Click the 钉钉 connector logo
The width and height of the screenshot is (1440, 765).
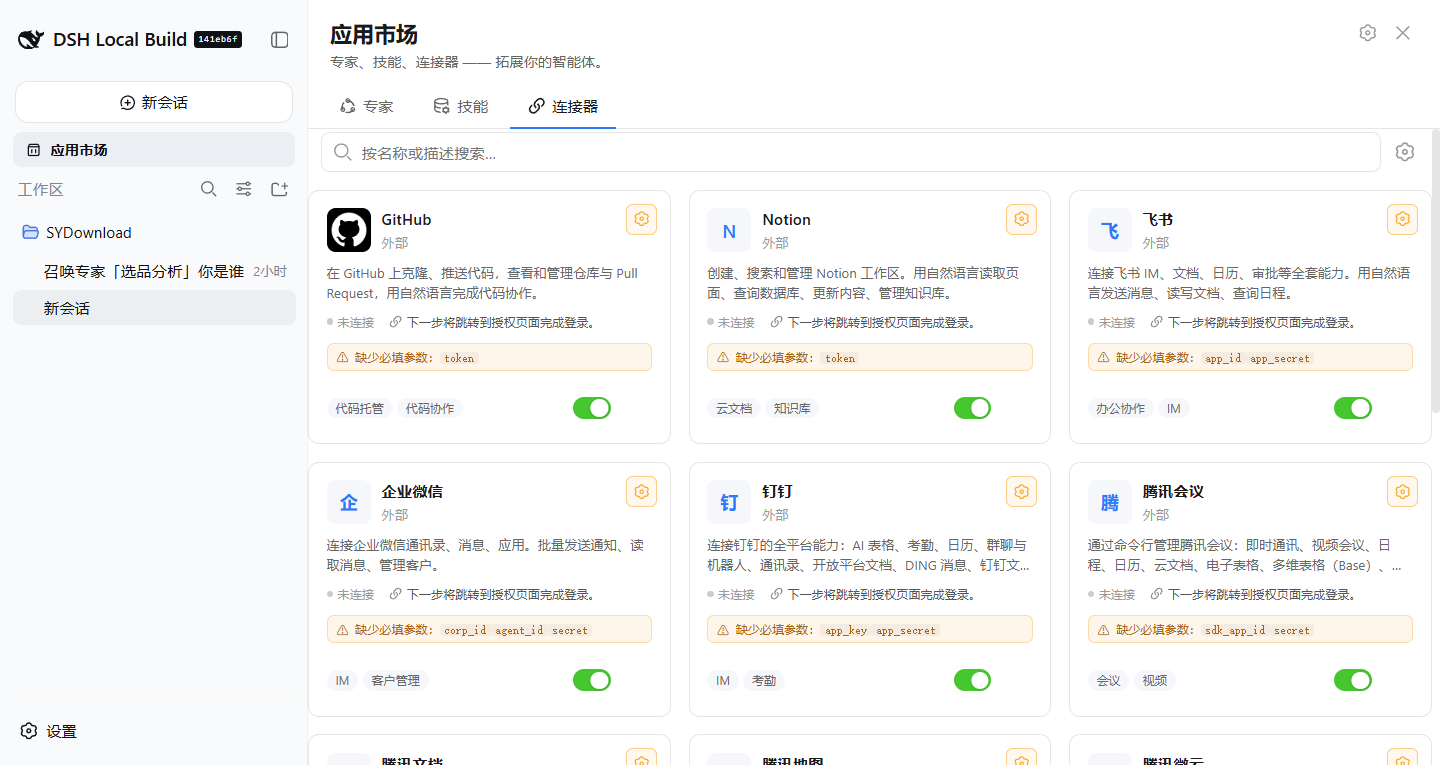[729, 502]
